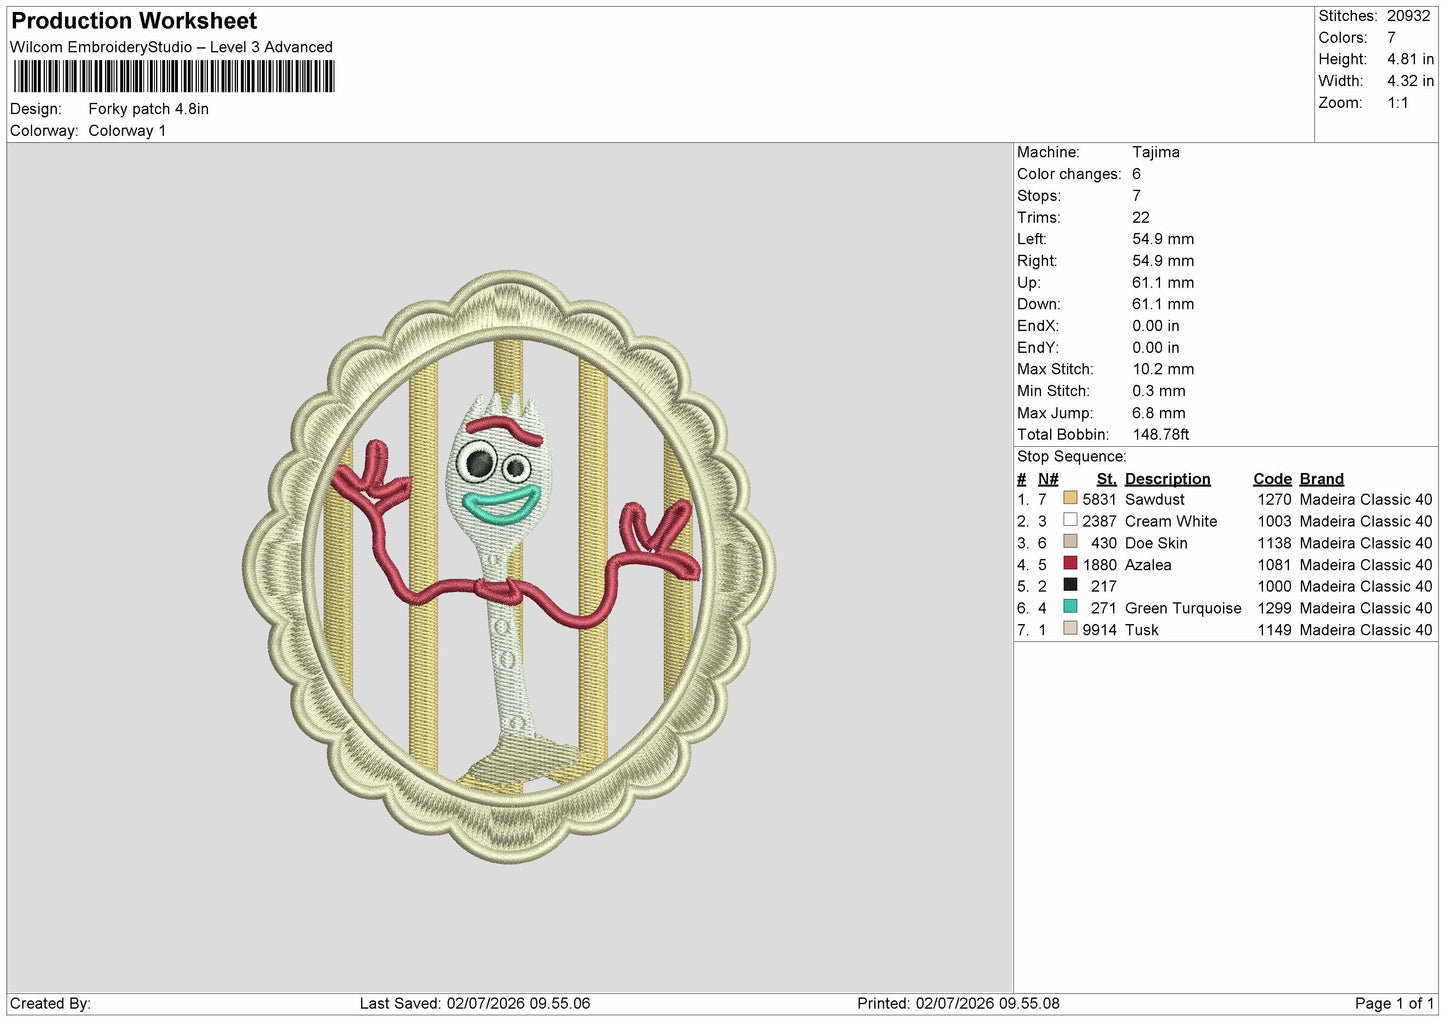This screenshot has width=1445, height=1021.
Task: Click the 'Tusk' description text
Action: [1141, 630]
